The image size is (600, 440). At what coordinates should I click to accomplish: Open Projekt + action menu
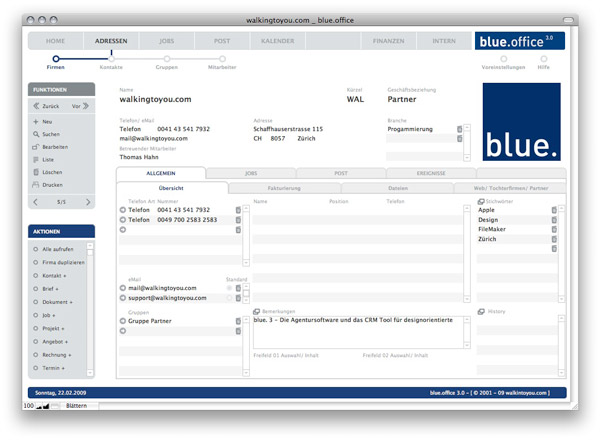point(49,329)
